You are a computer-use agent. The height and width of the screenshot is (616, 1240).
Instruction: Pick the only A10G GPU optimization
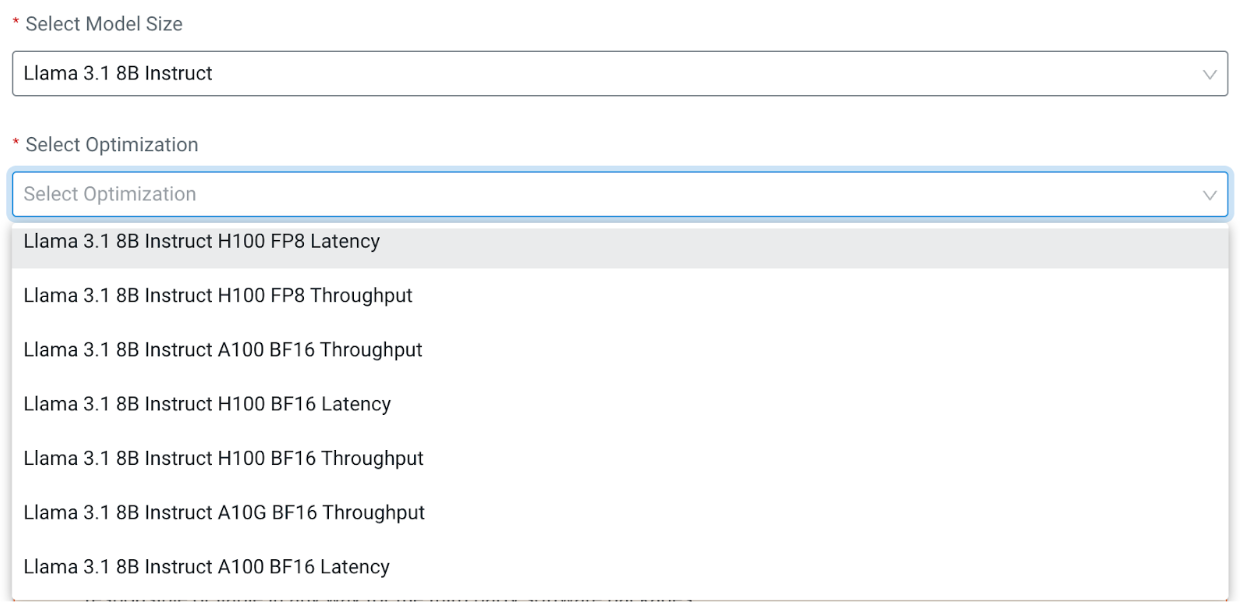(x=224, y=512)
